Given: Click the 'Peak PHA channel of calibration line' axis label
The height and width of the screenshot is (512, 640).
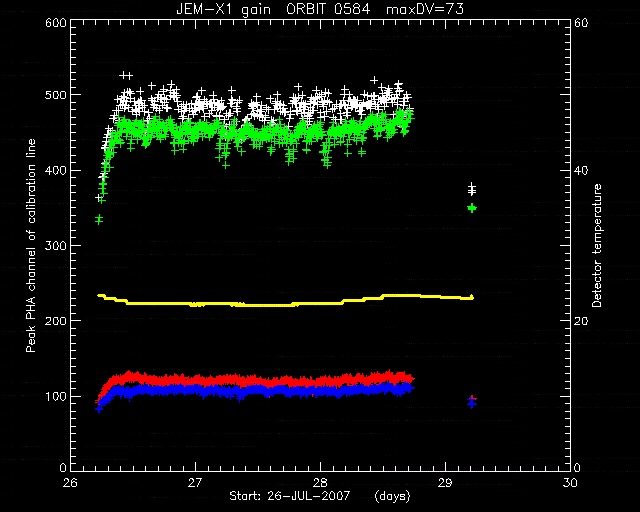Looking at the screenshot, I should (x=31, y=245).
